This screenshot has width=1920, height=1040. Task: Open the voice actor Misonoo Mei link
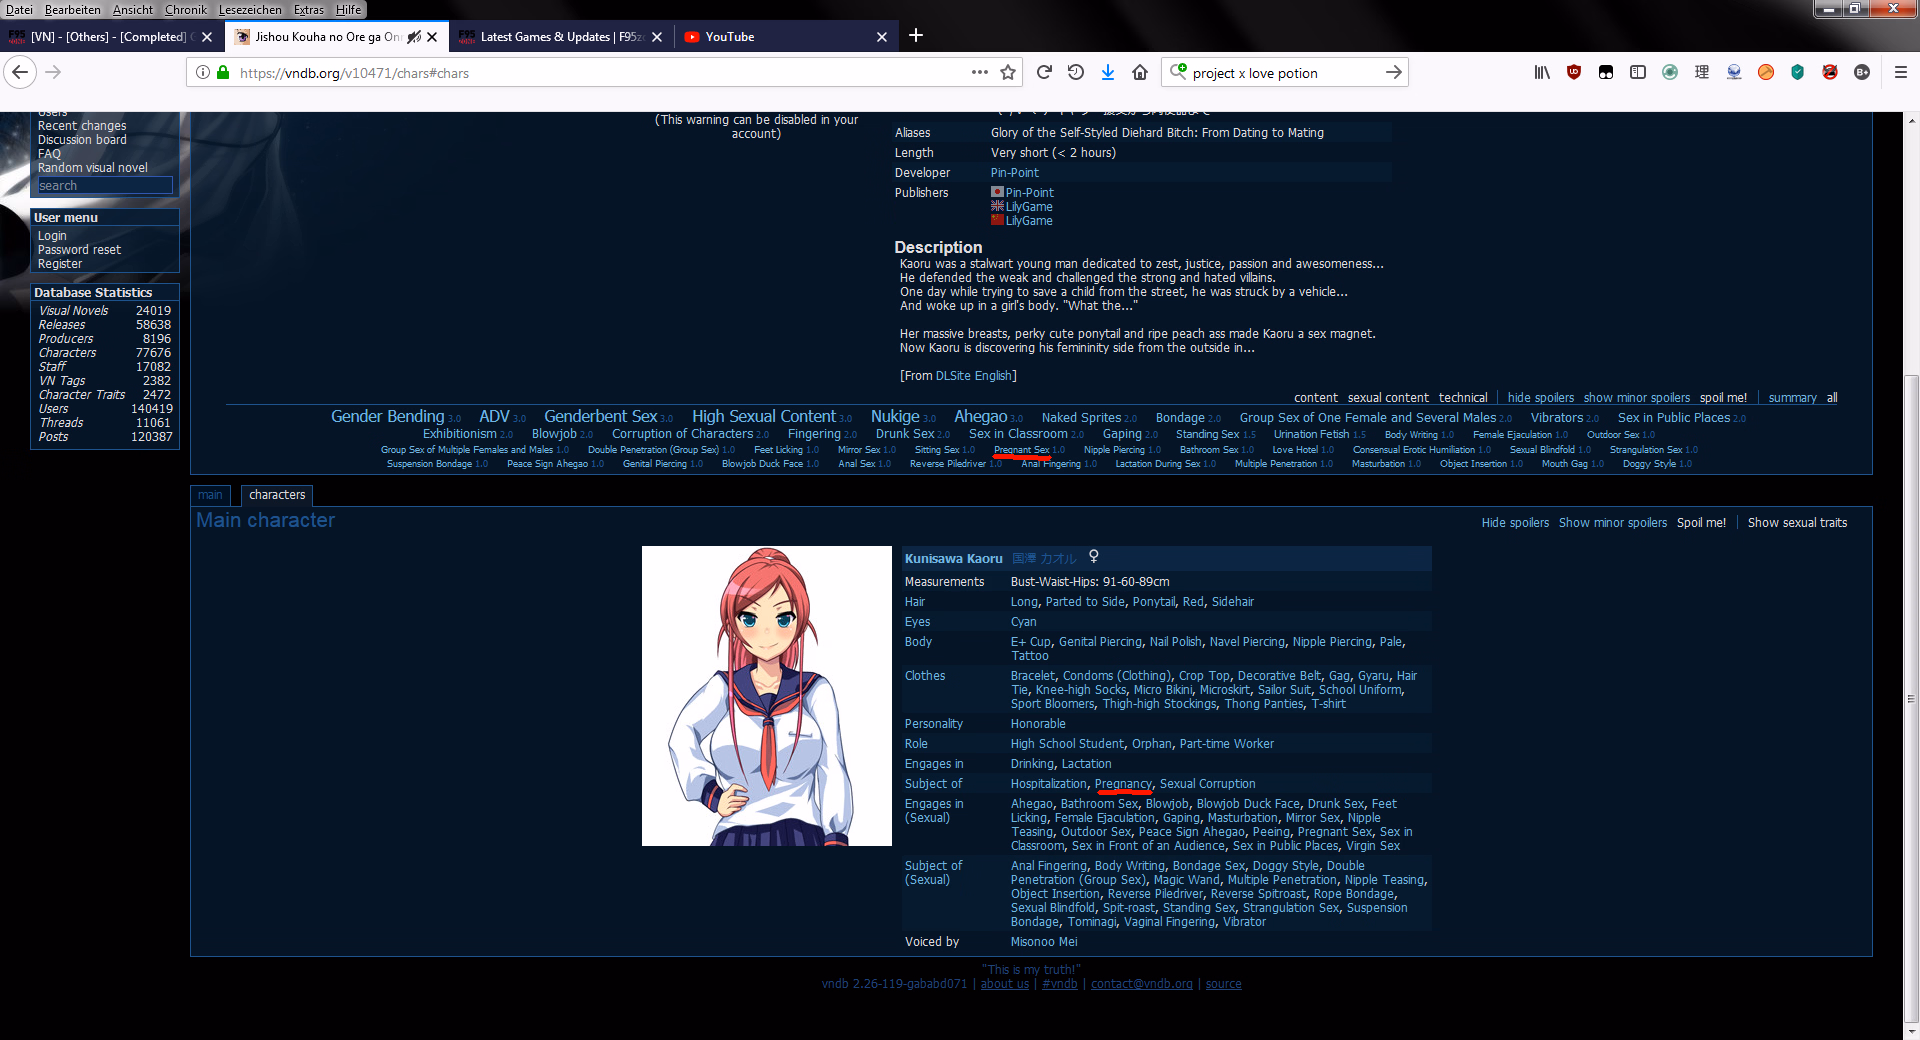point(1044,942)
